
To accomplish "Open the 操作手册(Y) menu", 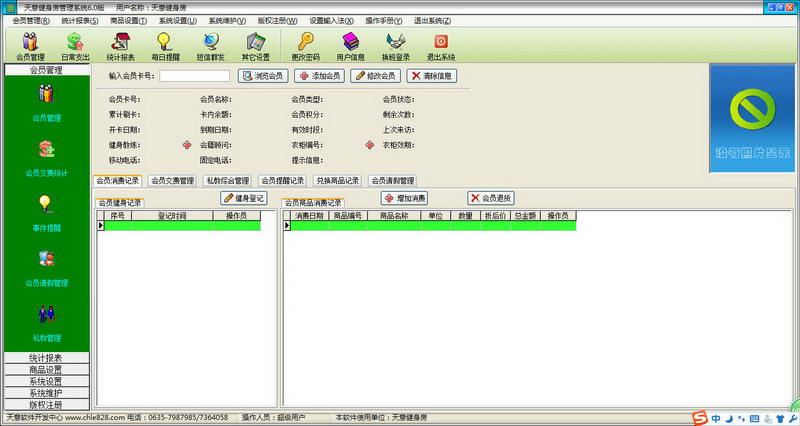I will (384, 21).
